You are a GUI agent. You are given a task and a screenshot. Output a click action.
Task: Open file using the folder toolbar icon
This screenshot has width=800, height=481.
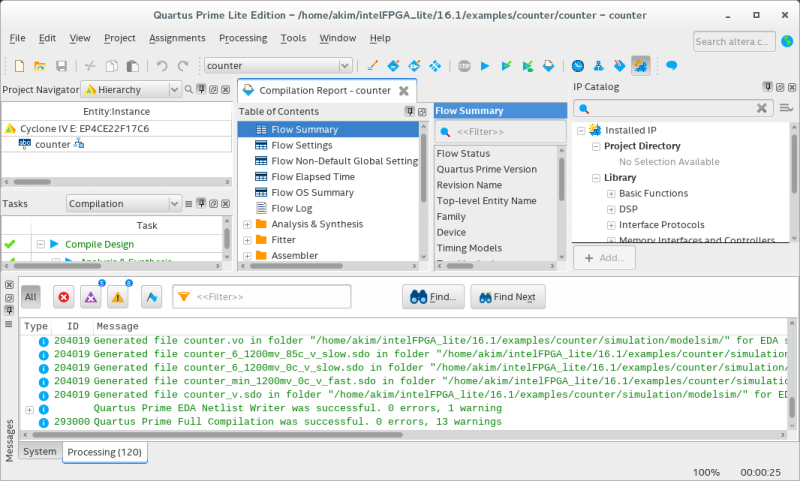[x=40, y=66]
